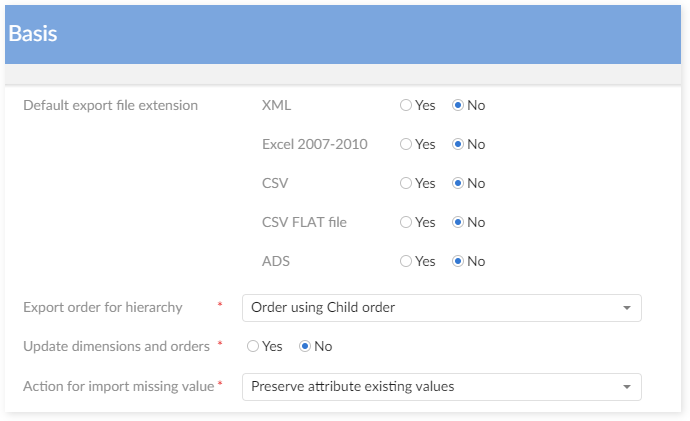Click the Default export file extension label
Image resolution: width=690 pixels, height=421 pixels.
pos(110,105)
